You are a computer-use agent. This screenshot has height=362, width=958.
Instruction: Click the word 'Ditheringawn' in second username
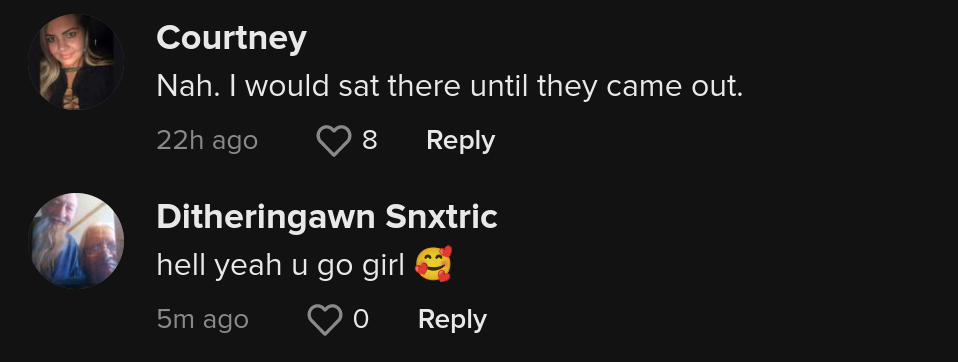click(x=266, y=217)
